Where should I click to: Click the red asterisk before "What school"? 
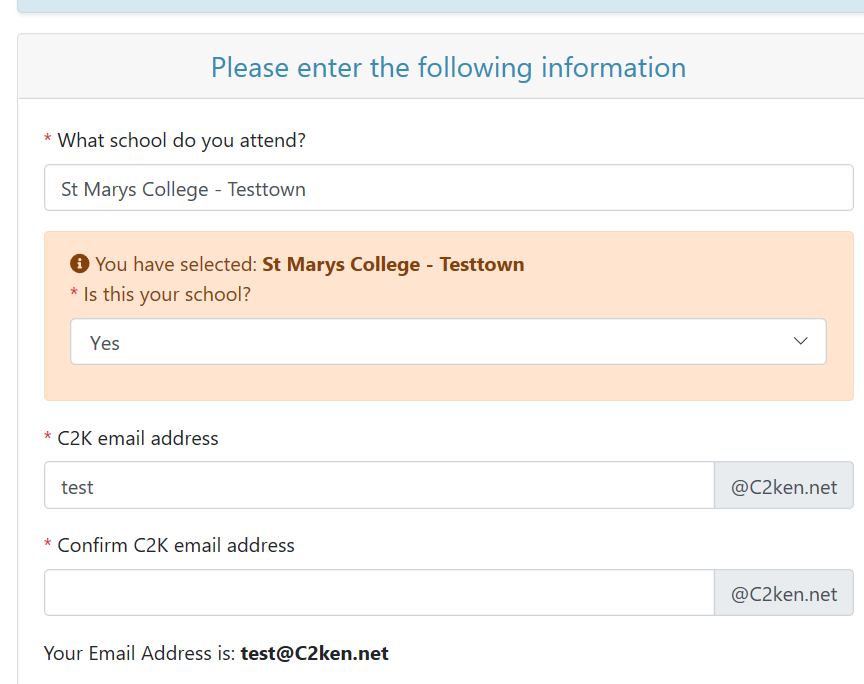coord(48,141)
